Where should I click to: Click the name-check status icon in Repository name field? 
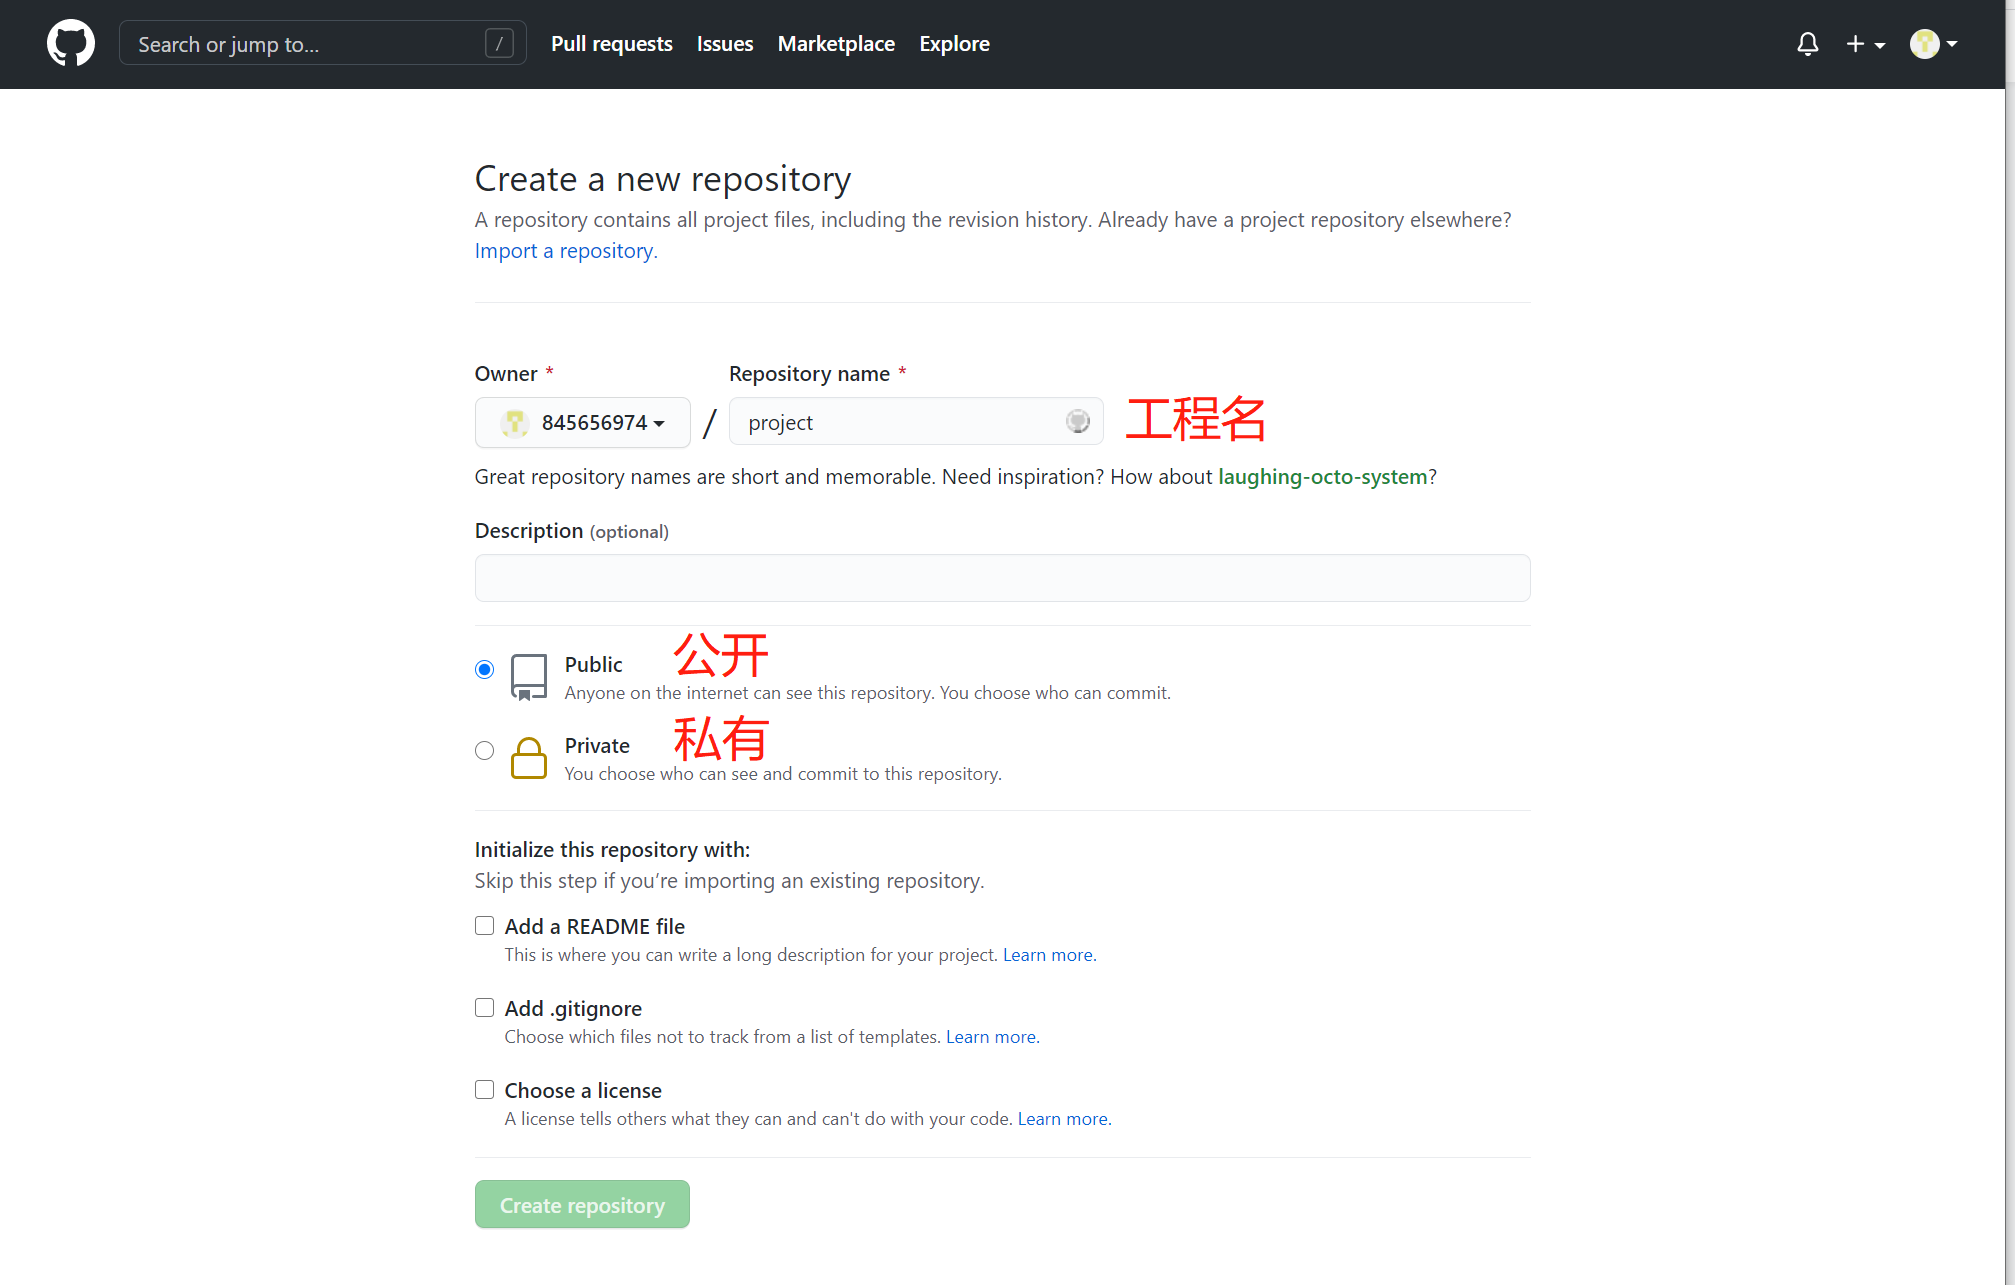pyautogui.click(x=1077, y=422)
